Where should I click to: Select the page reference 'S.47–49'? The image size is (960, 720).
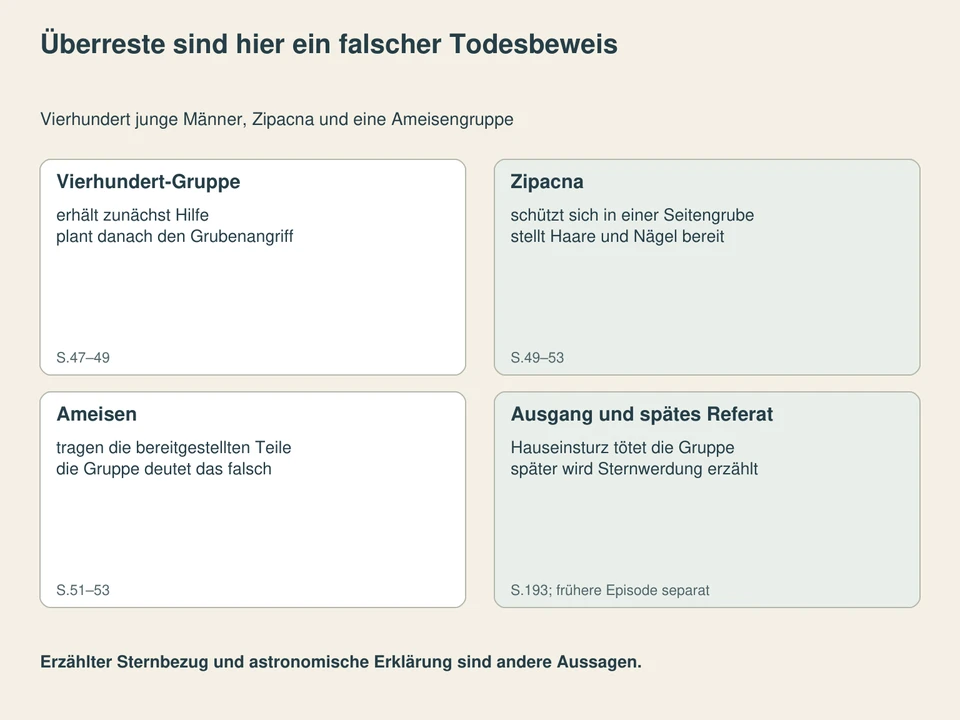83,358
